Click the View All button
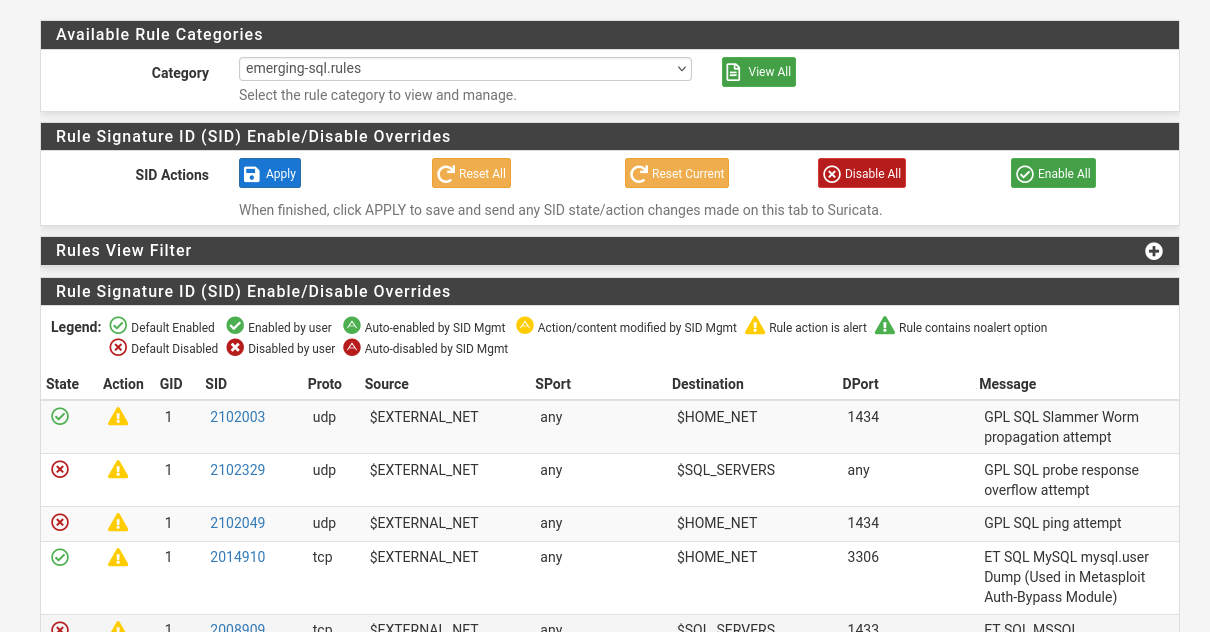Image resolution: width=1210 pixels, height=632 pixels. point(759,72)
